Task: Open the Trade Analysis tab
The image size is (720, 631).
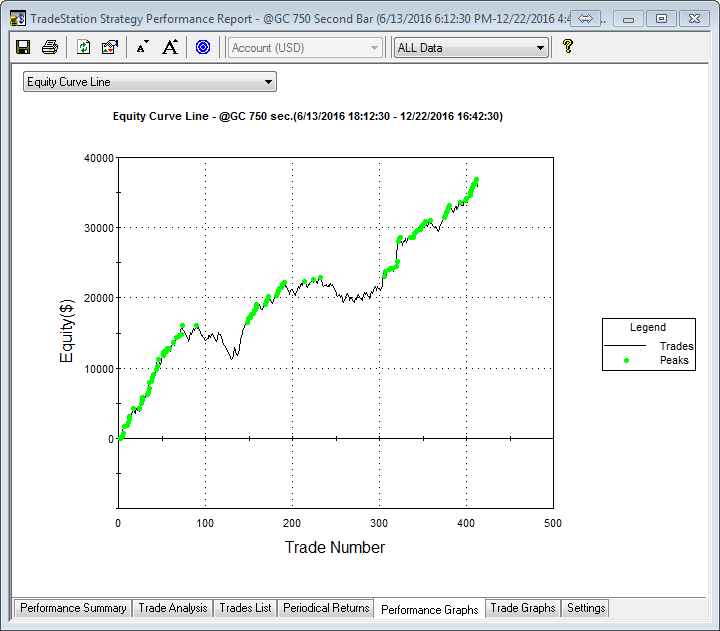Action: coord(173,608)
